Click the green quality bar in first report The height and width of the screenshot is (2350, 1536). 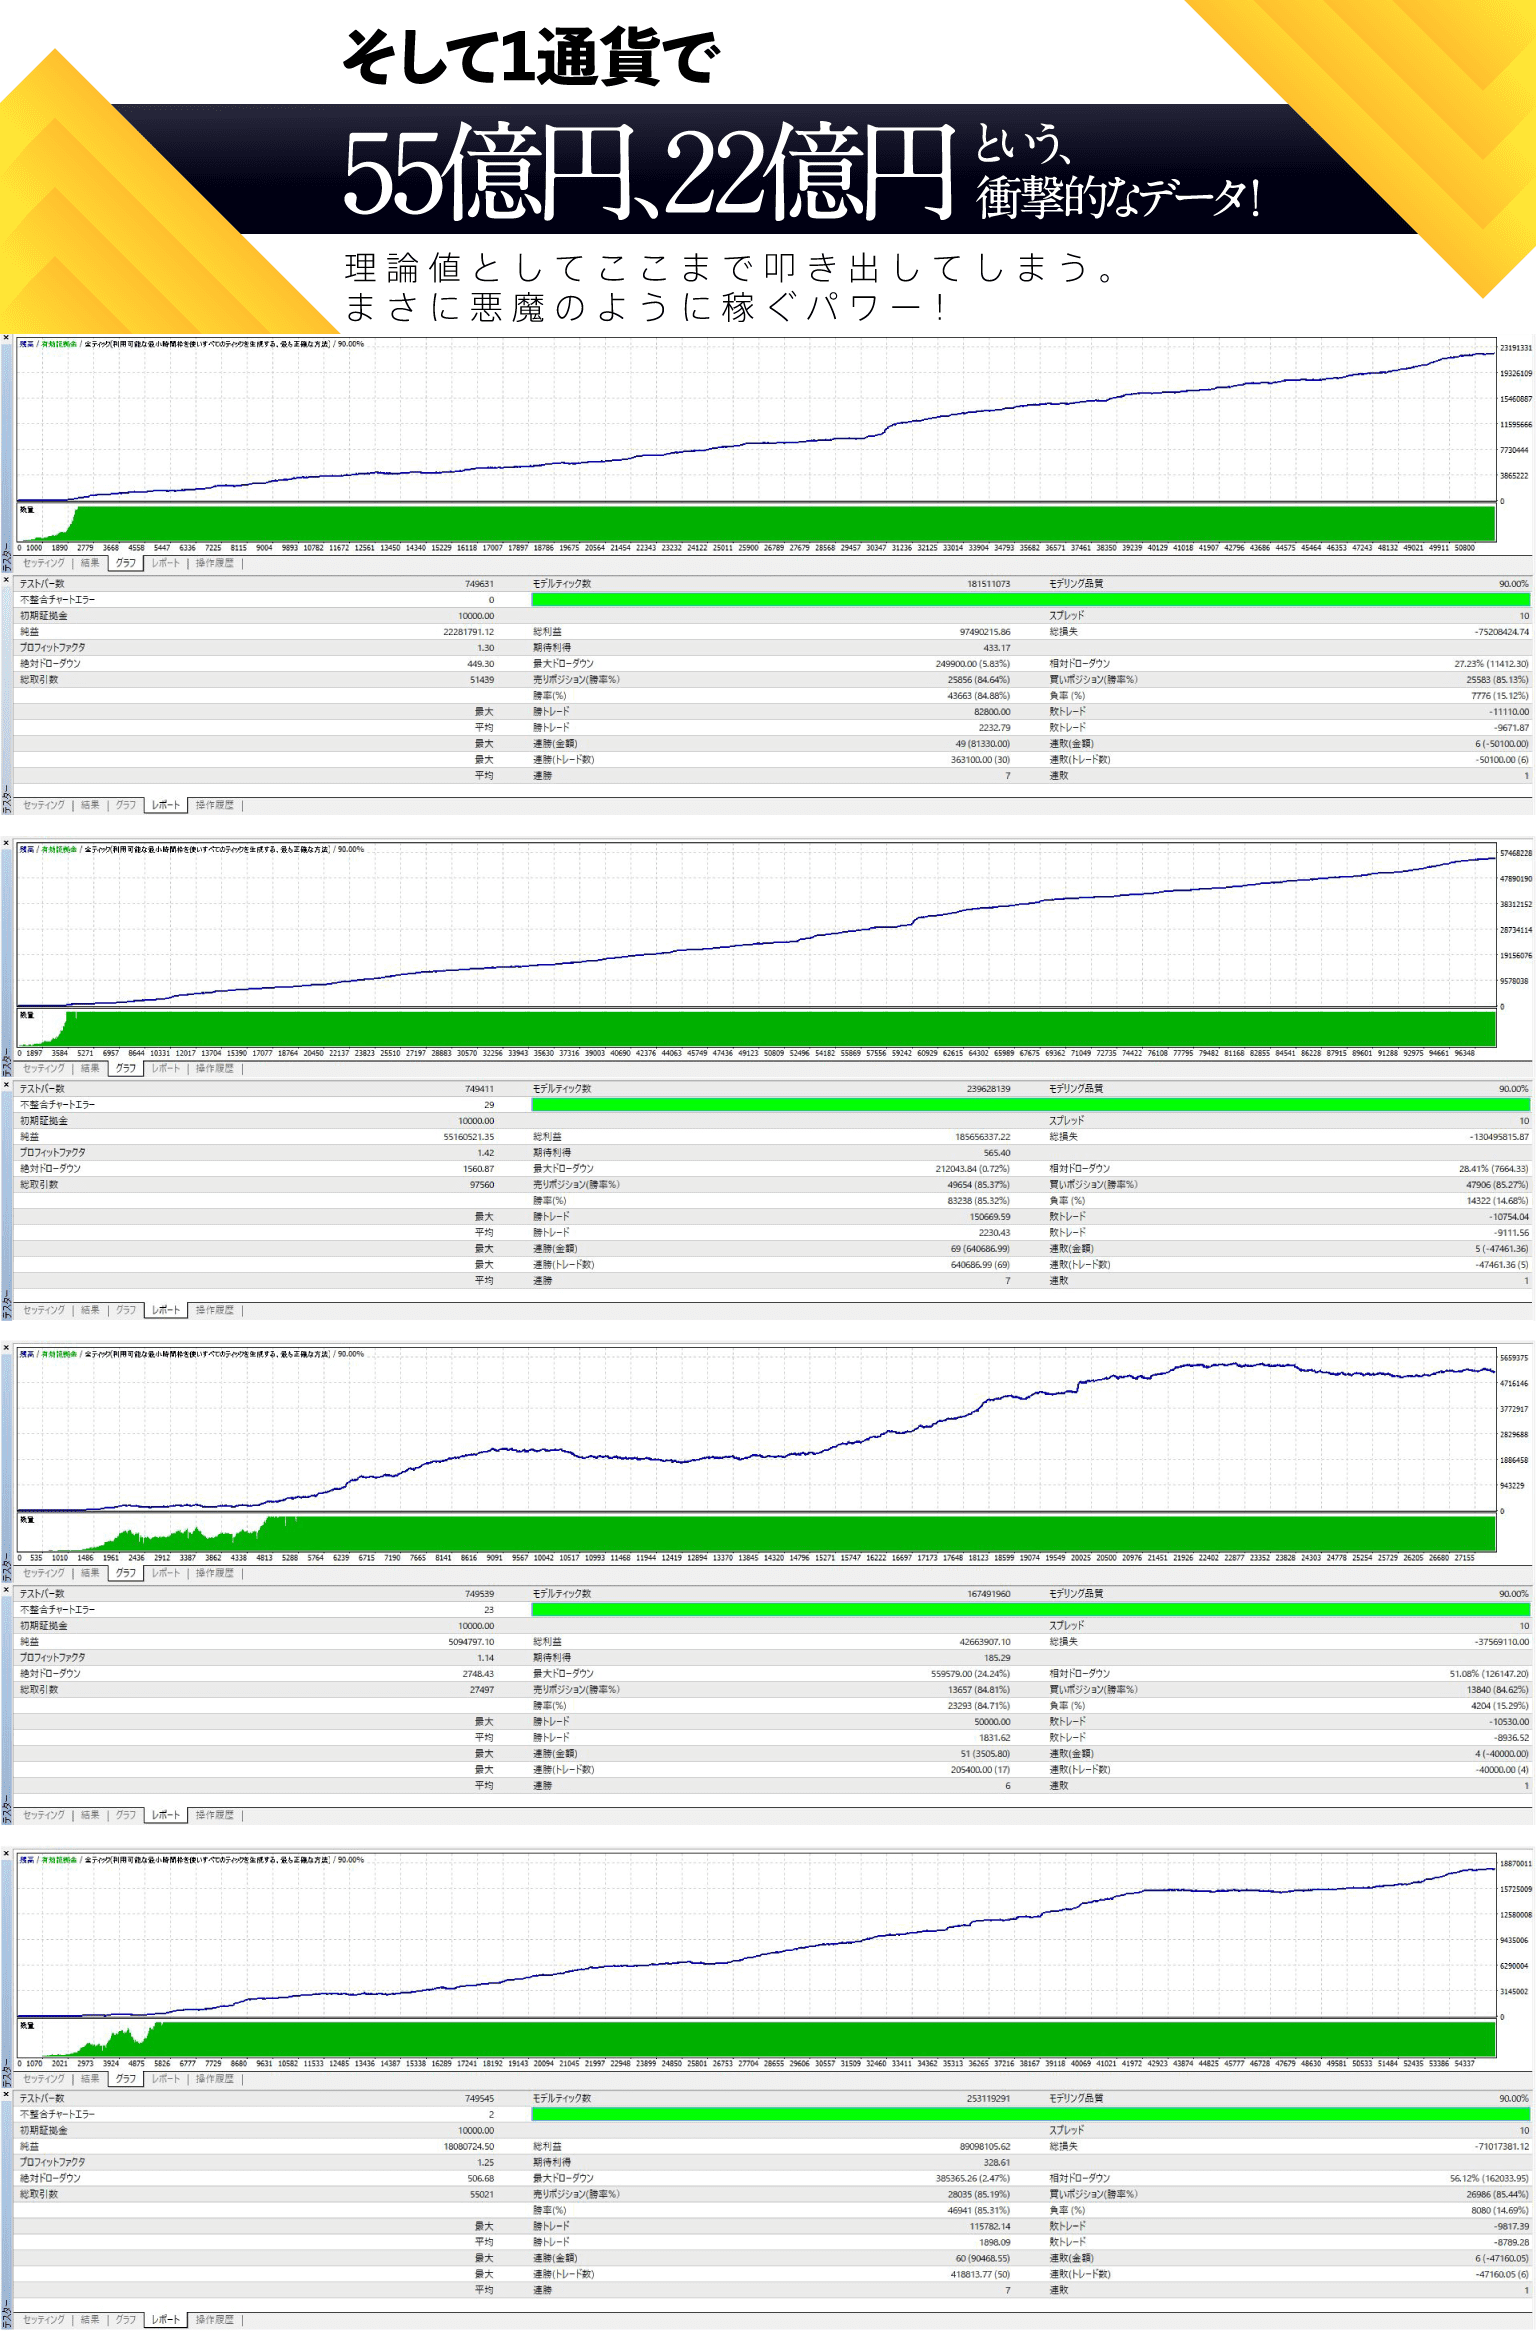1030,600
